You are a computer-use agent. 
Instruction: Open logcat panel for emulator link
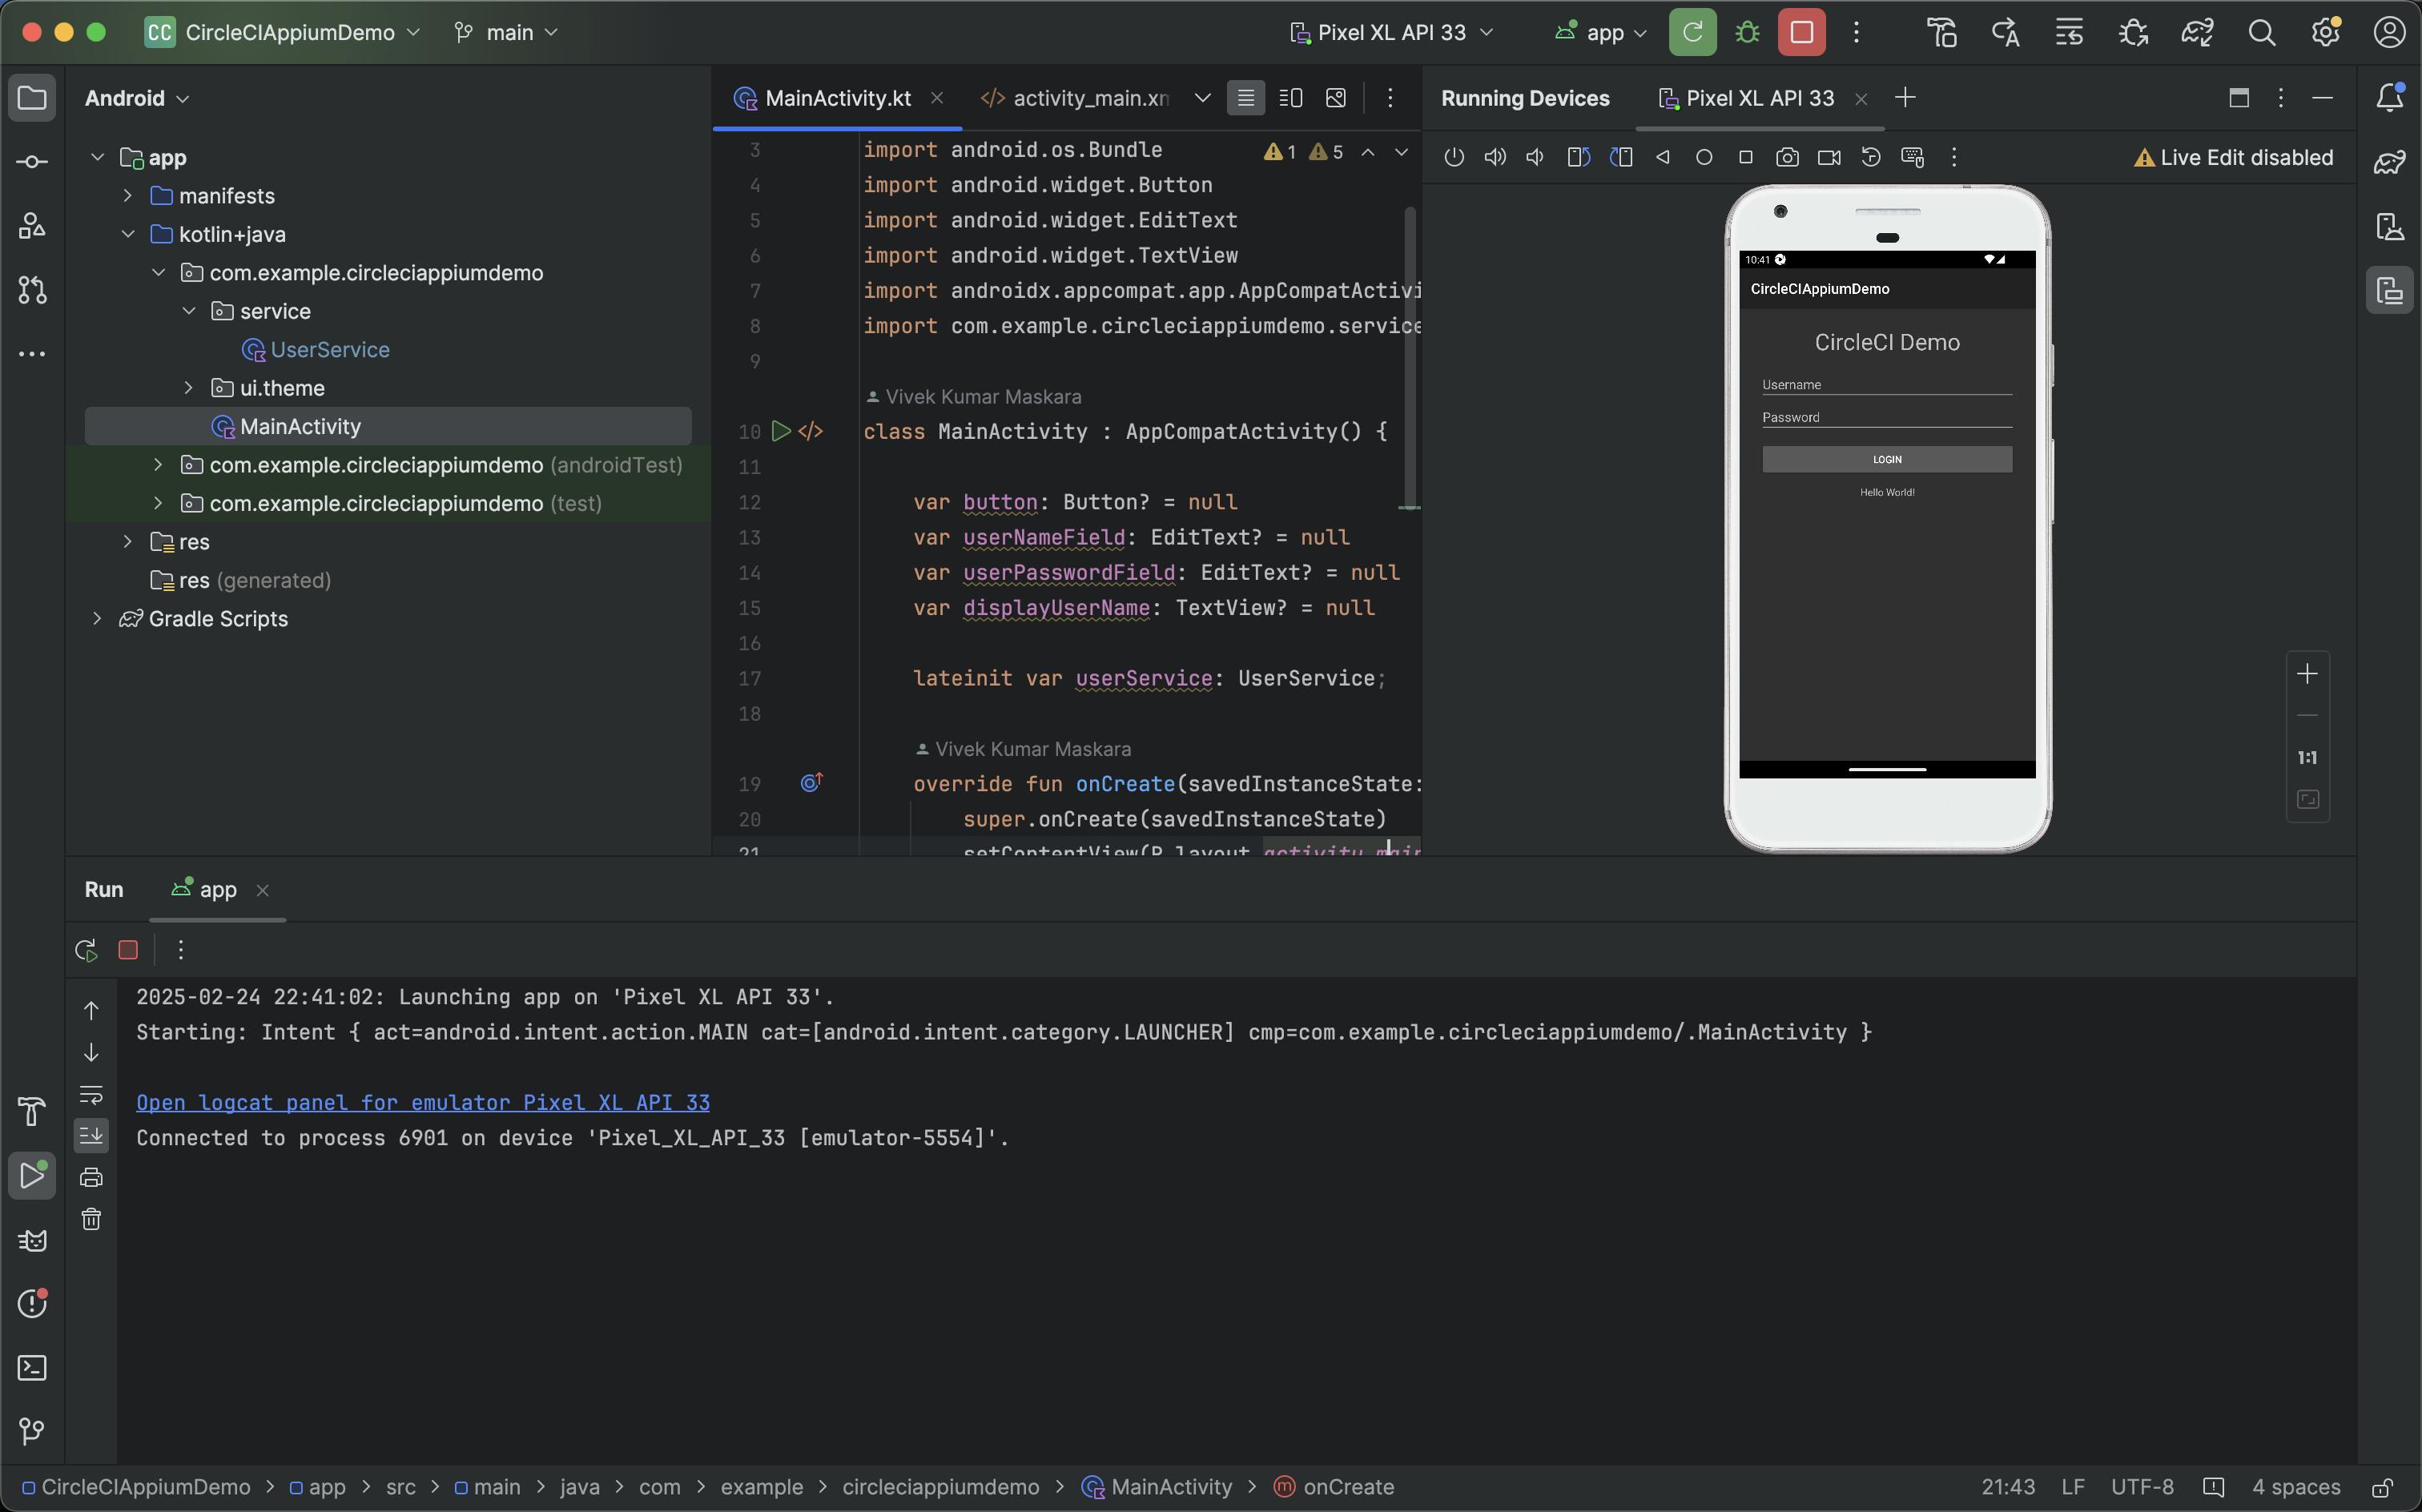click(x=423, y=1102)
